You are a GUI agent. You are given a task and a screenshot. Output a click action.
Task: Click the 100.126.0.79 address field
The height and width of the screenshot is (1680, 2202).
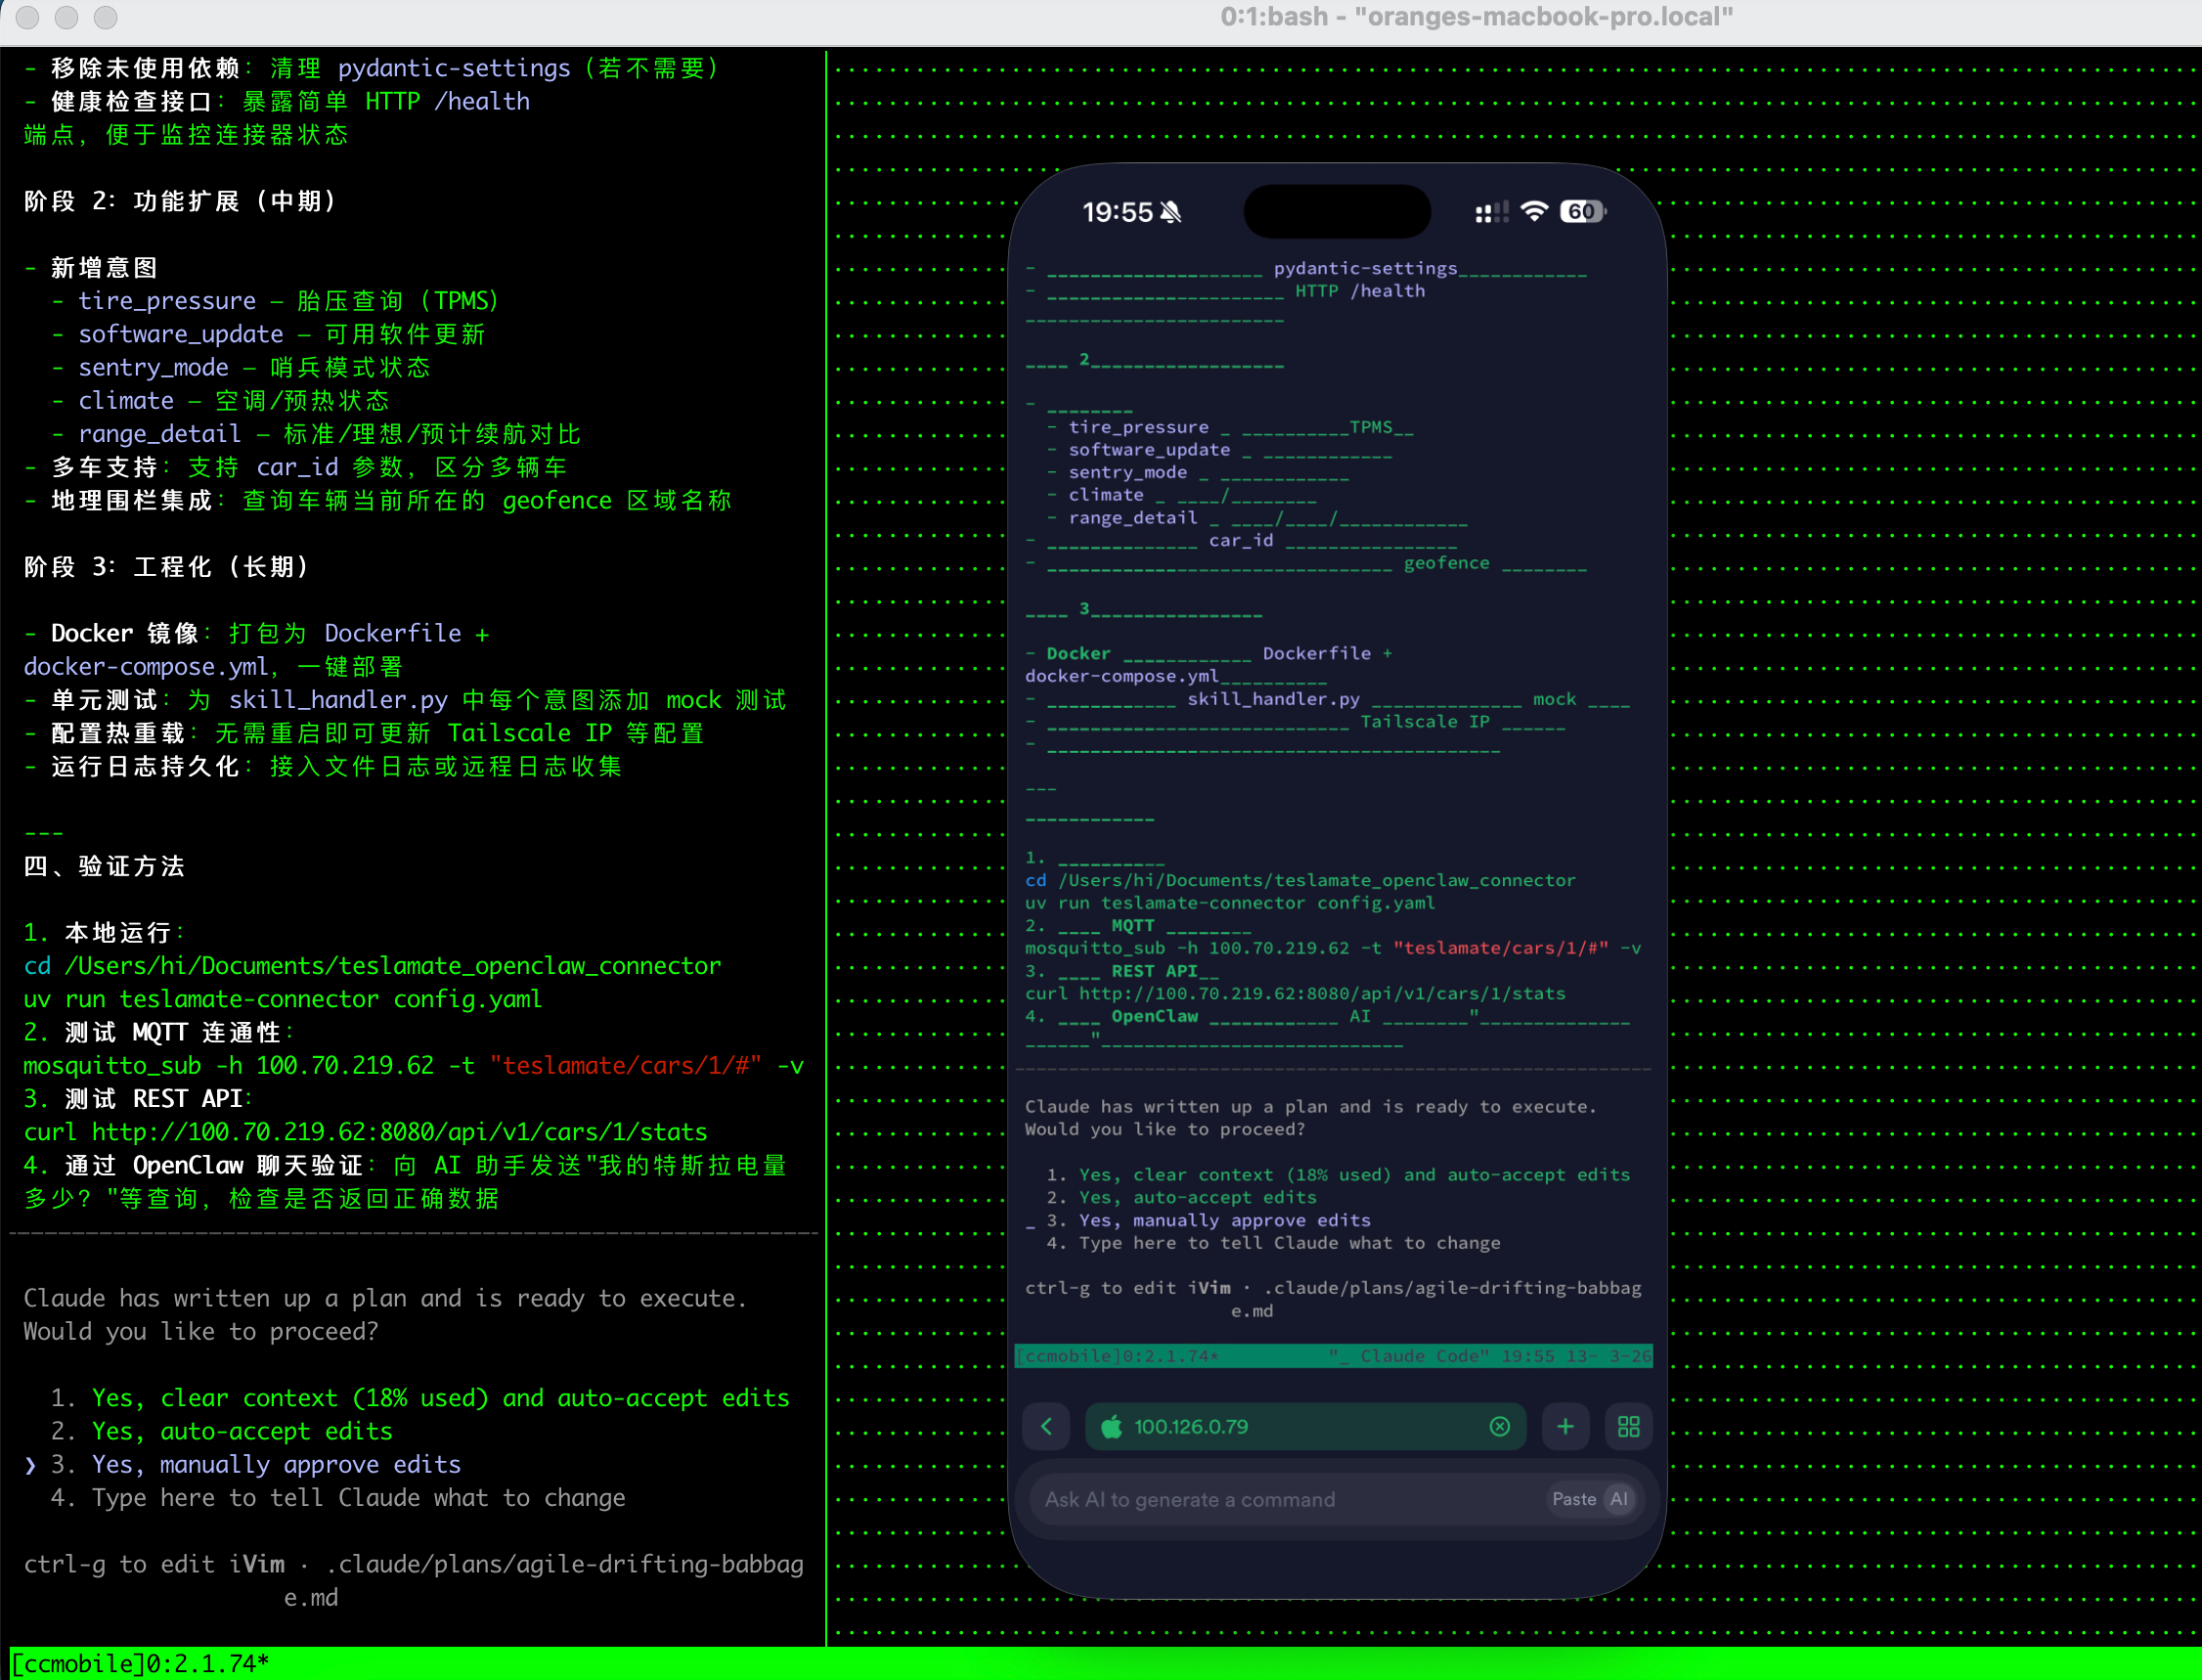pos(1304,1426)
